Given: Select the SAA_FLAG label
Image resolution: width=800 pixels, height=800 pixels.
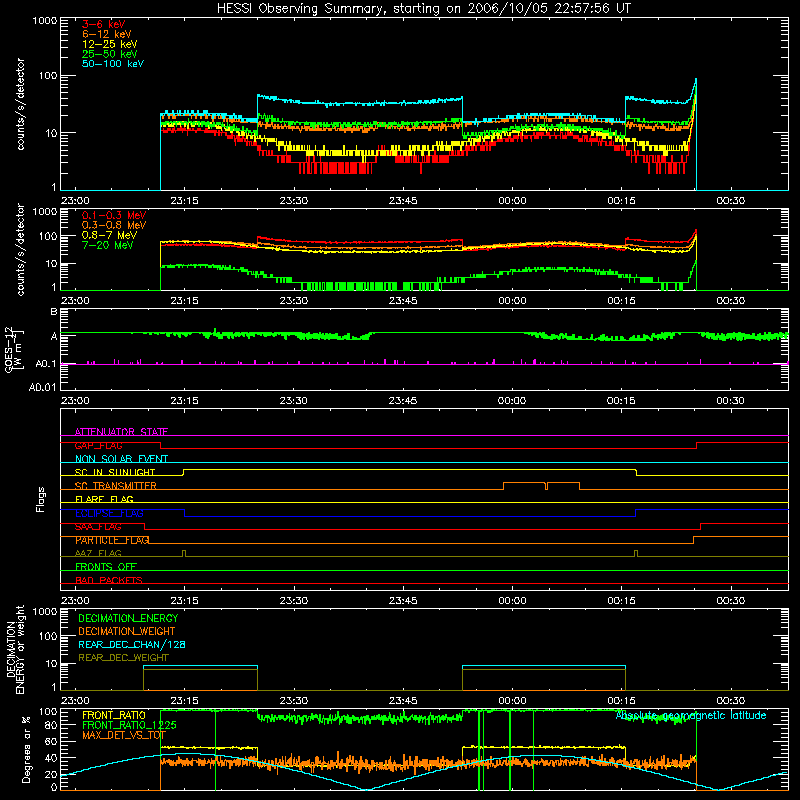Looking at the screenshot, I should 98,527.
